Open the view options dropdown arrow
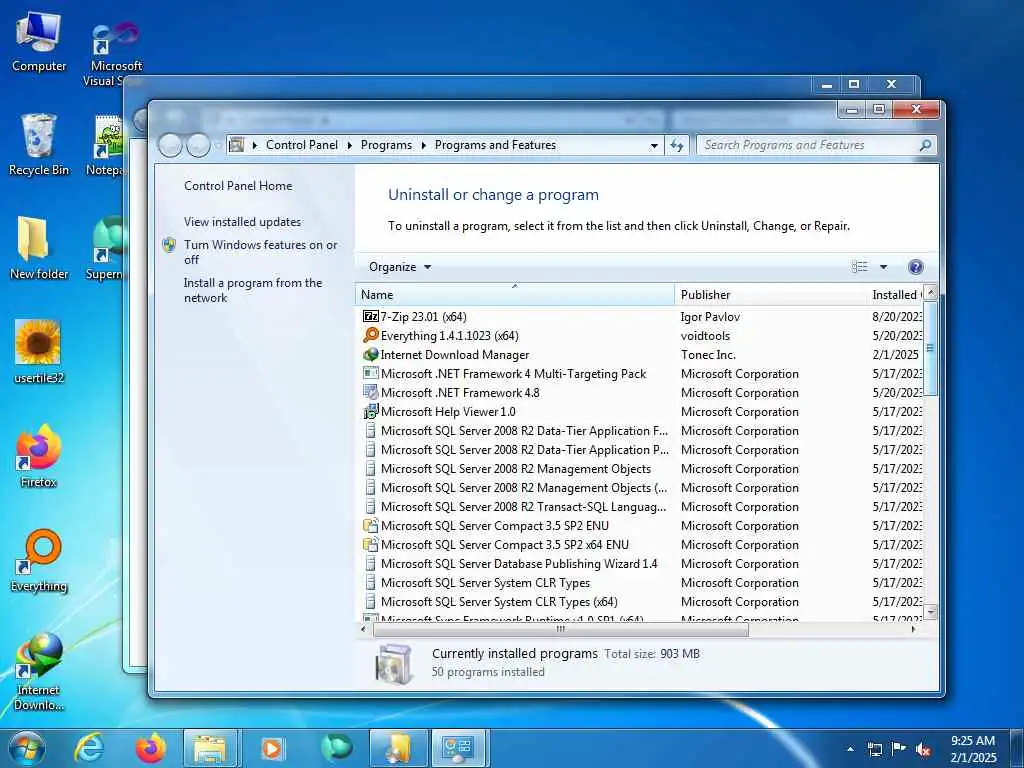Viewport: 1024px width, 768px height. point(883,266)
